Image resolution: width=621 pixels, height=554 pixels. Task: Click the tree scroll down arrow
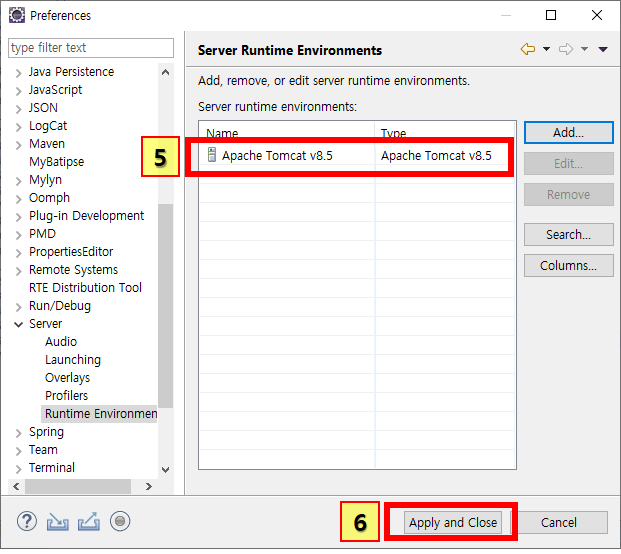166,470
